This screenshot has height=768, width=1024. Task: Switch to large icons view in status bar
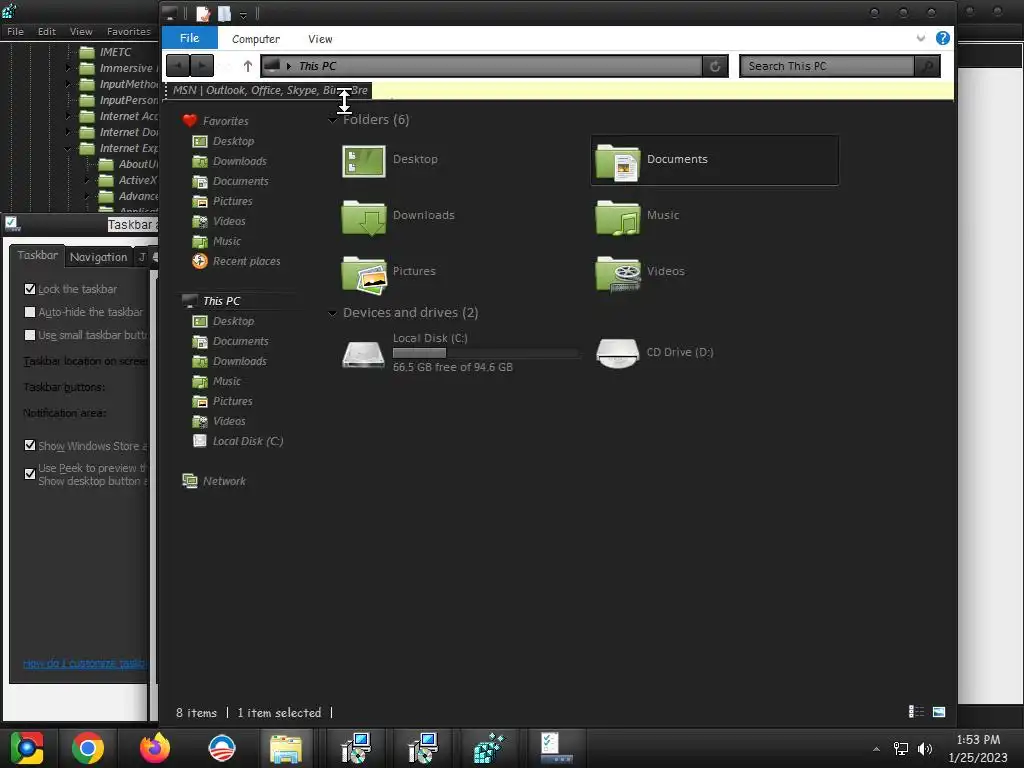(x=938, y=712)
